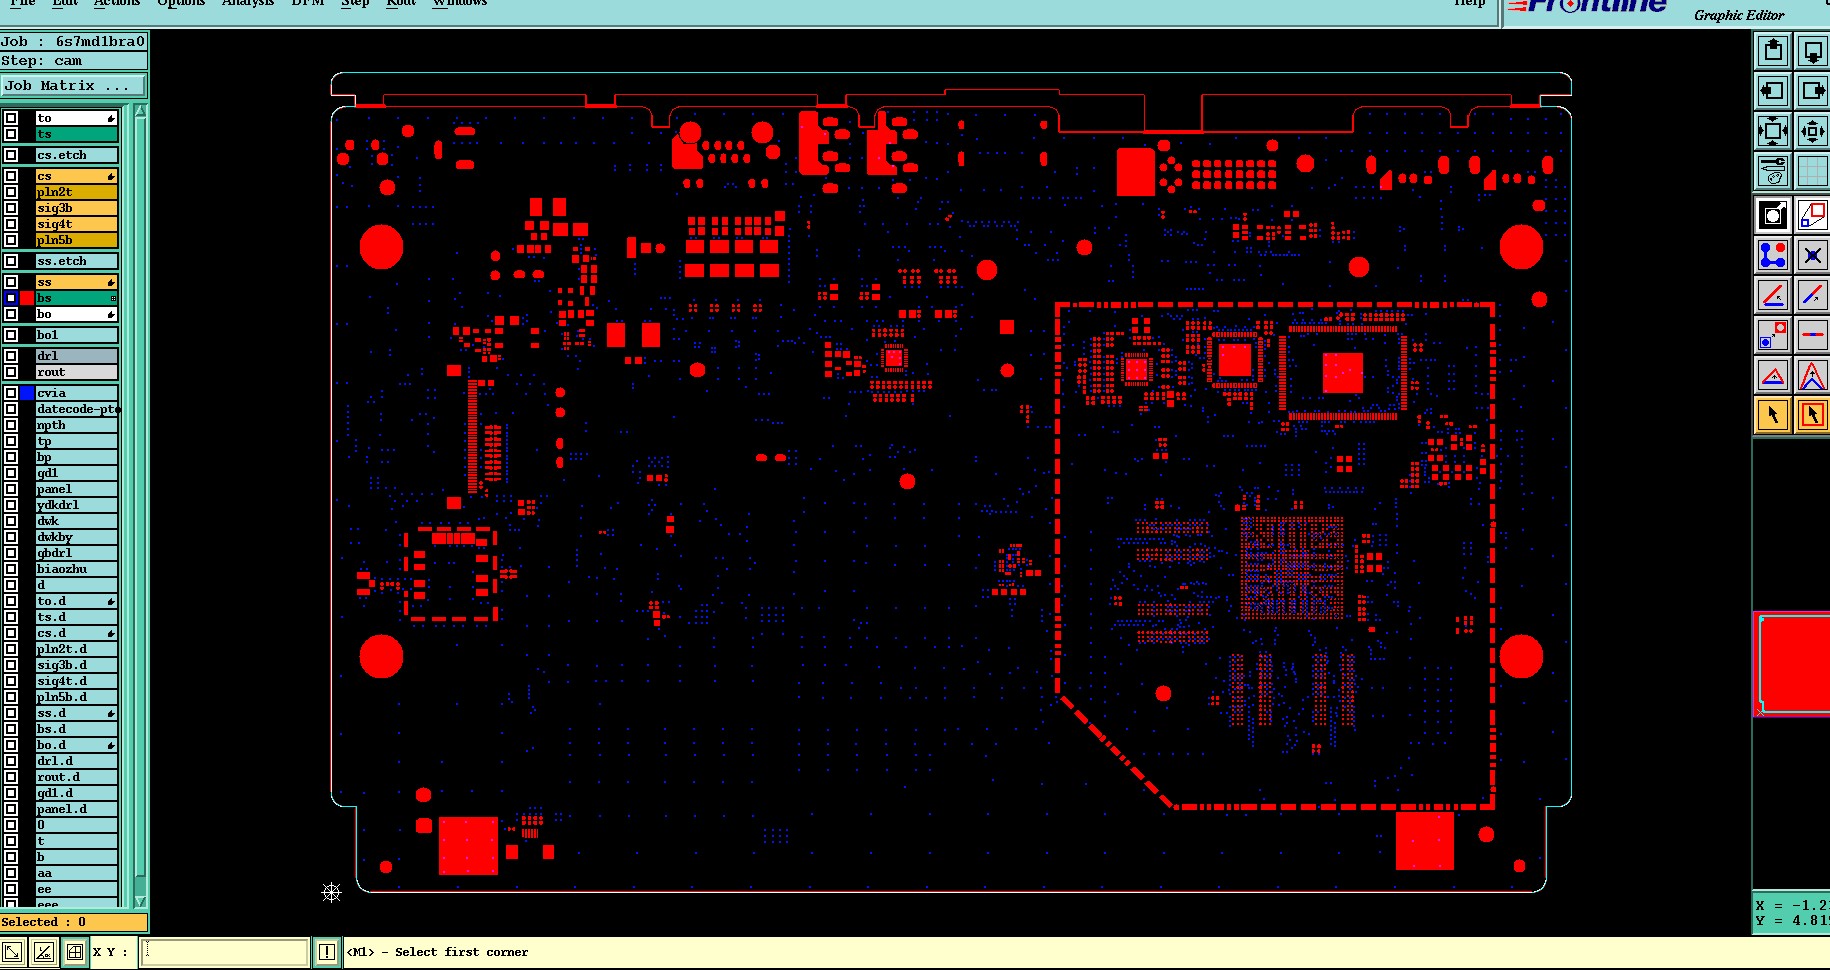Viewport: 1830px width, 970px height.
Task: Open the Help menu
Action: 1469,3
